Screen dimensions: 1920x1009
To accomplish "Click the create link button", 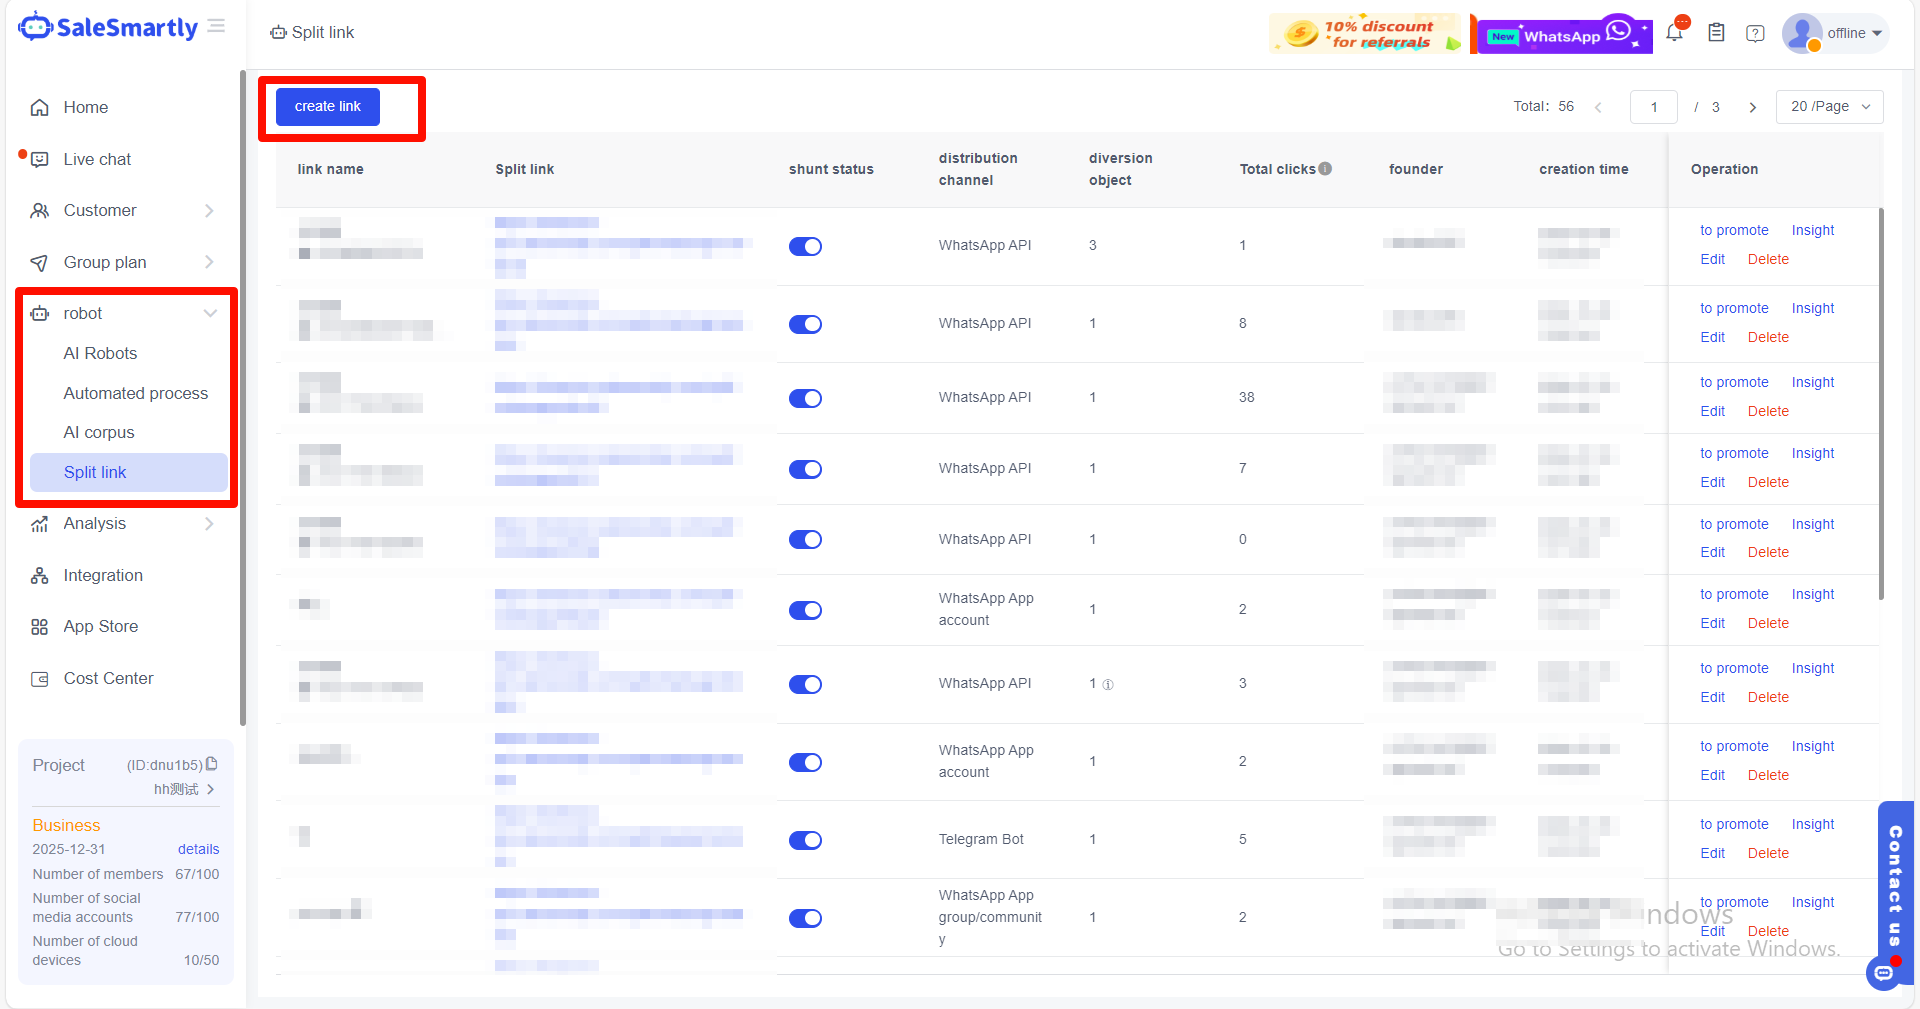I will tap(328, 106).
